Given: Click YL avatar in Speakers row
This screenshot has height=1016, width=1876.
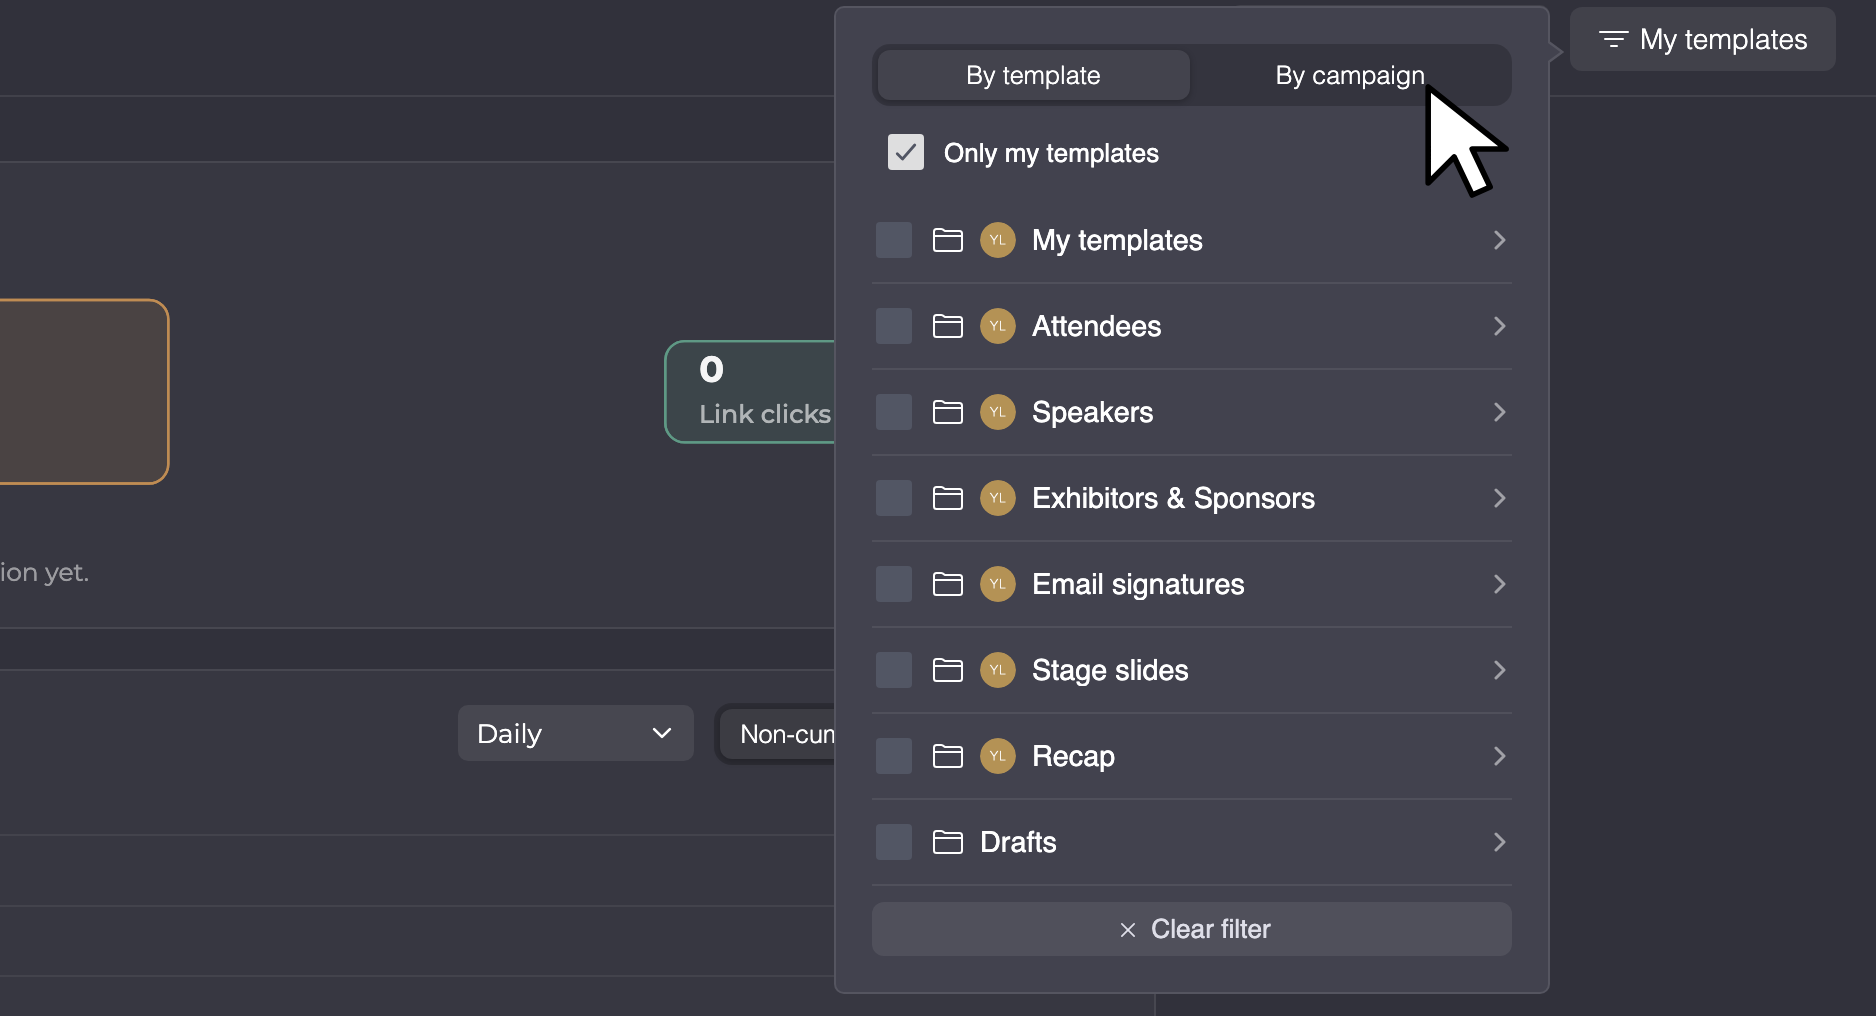Looking at the screenshot, I should tap(998, 412).
